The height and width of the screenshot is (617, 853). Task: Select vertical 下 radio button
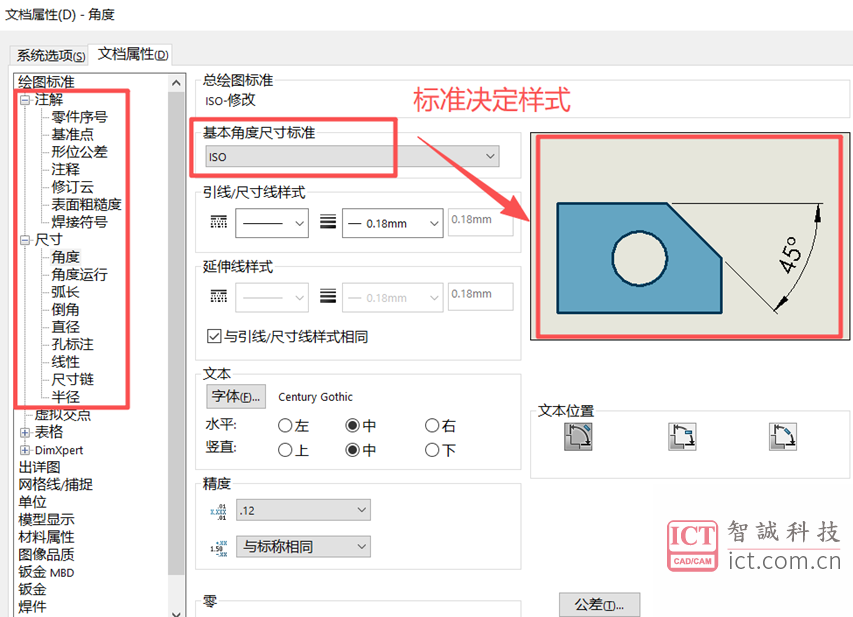(x=432, y=450)
